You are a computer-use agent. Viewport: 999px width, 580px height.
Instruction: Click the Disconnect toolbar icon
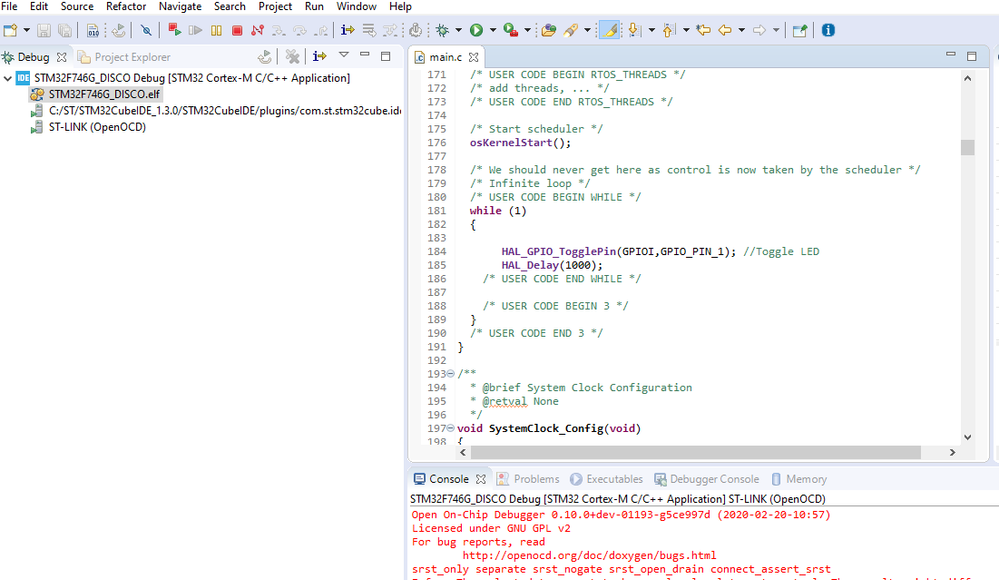pos(257,30)
